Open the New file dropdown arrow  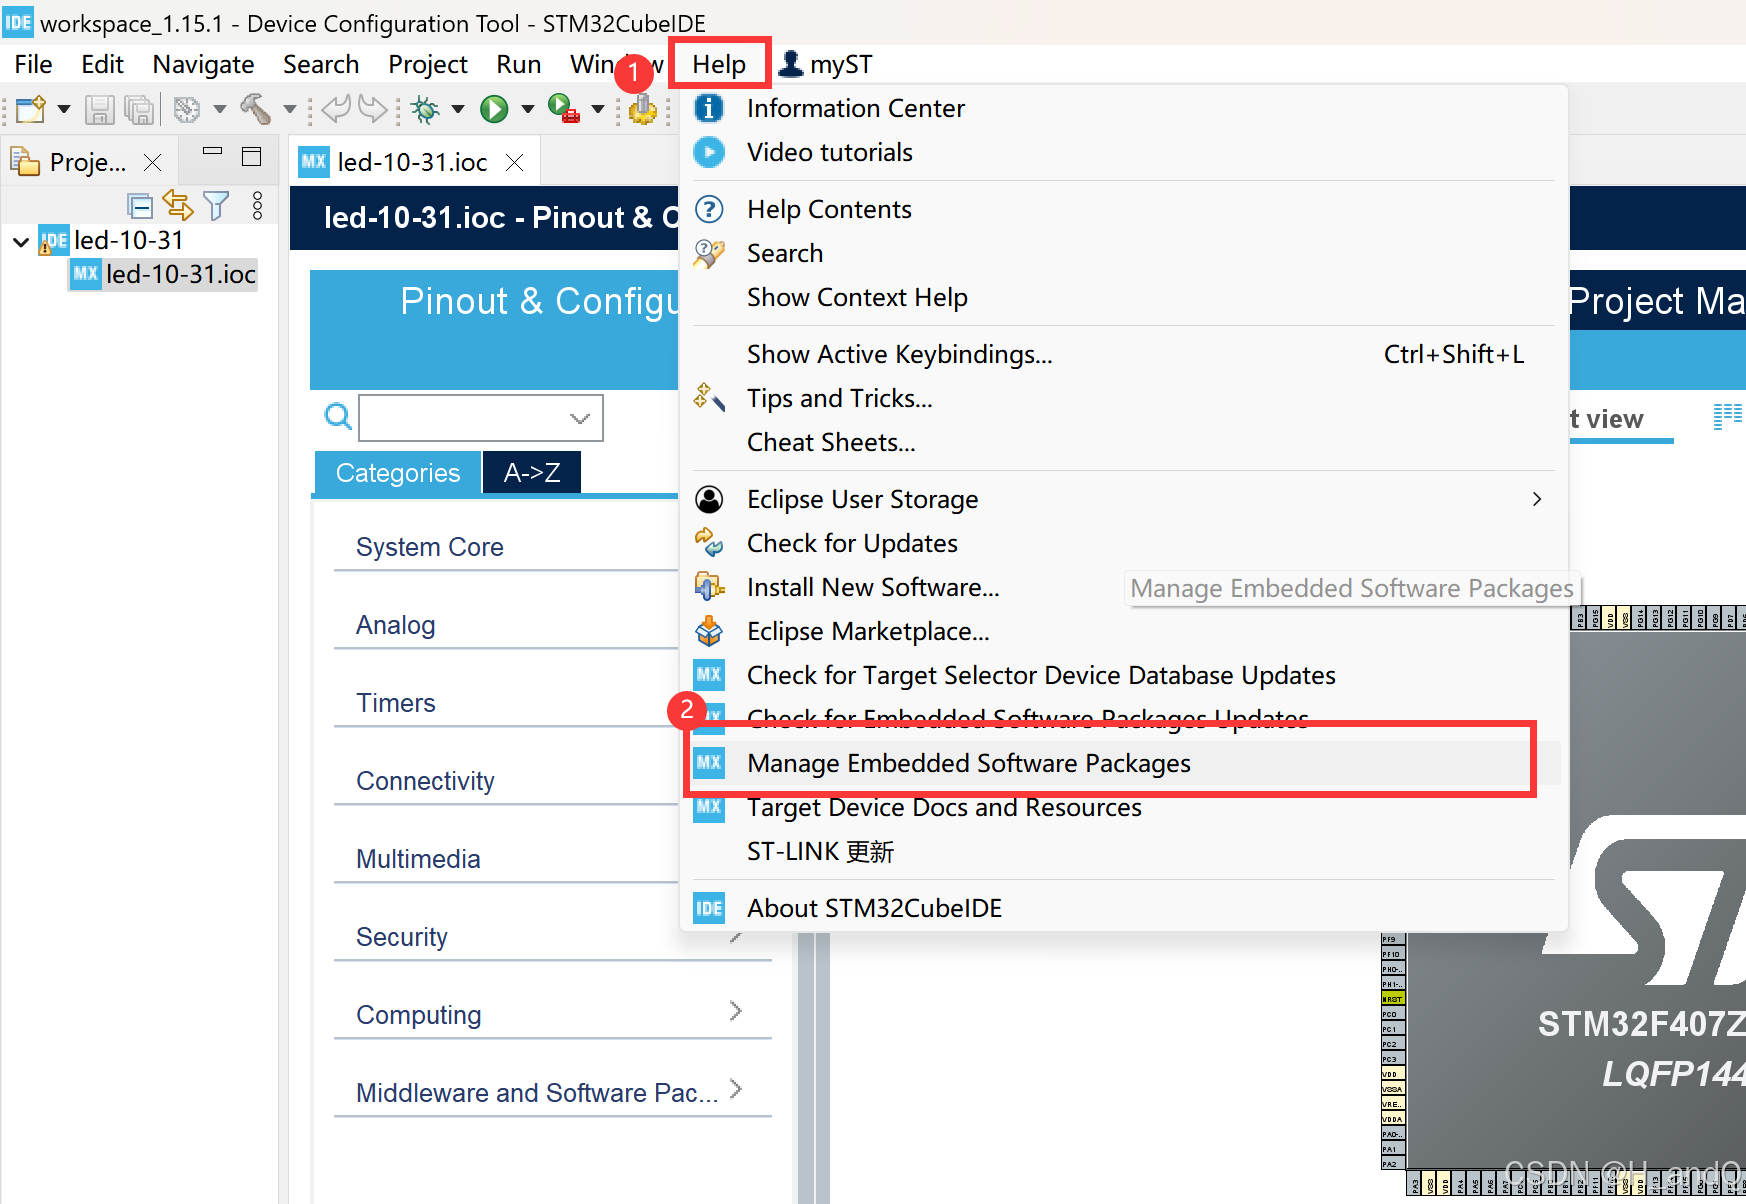63,109
